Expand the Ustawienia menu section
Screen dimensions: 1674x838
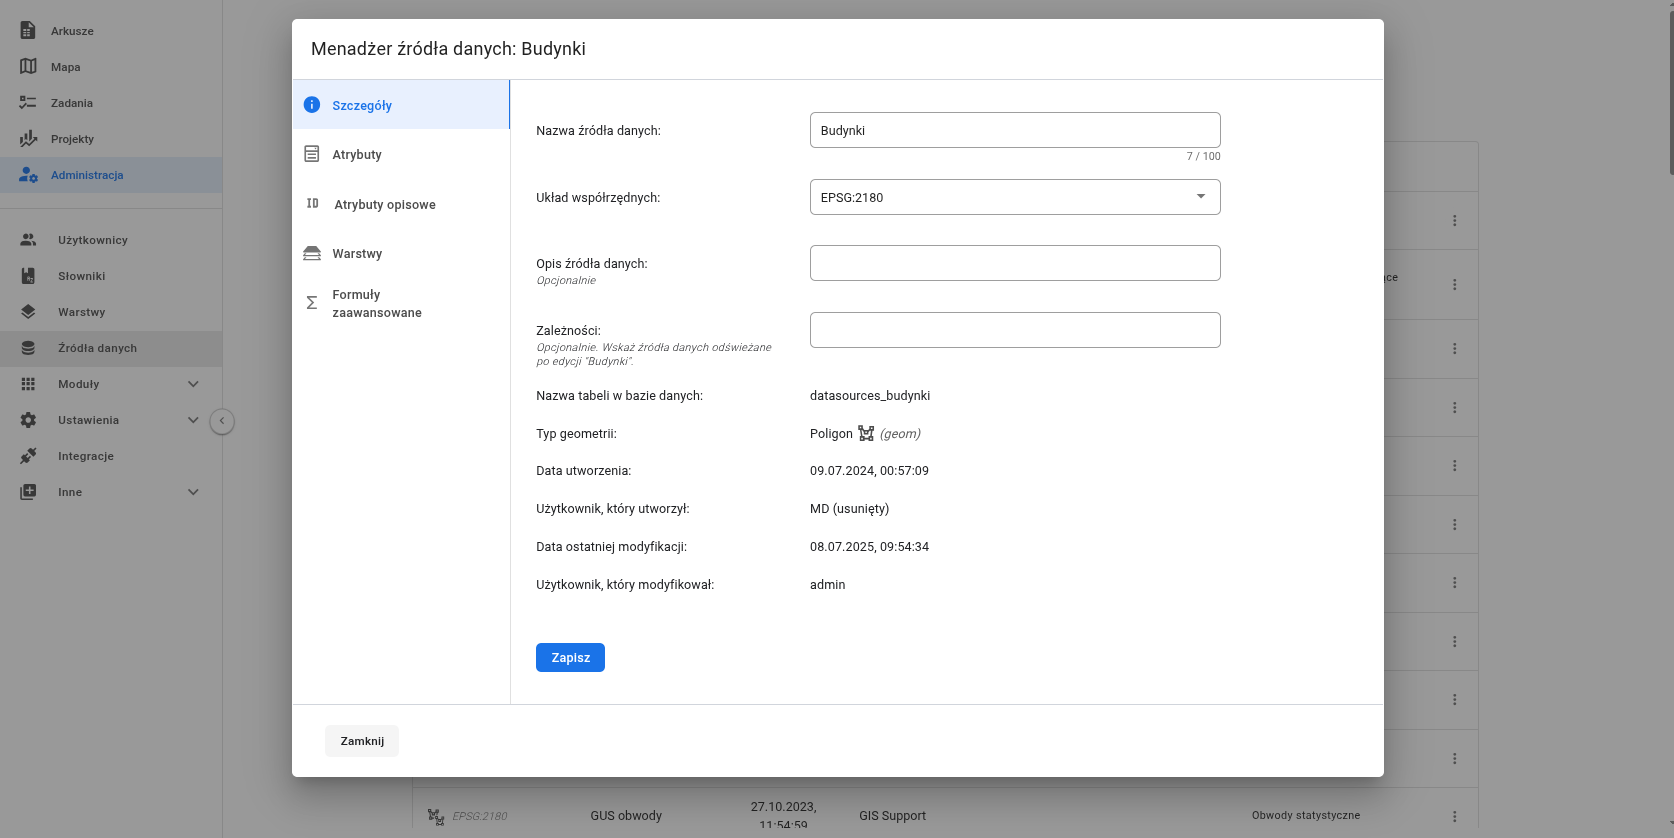[193, 420]
